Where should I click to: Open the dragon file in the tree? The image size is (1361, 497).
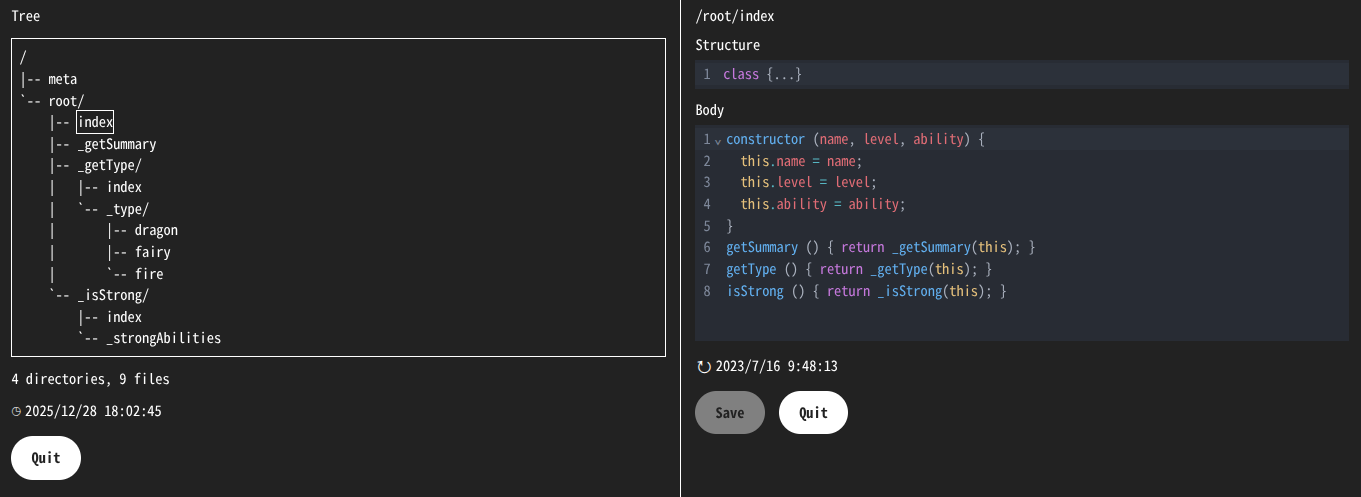tap(156, 230)
